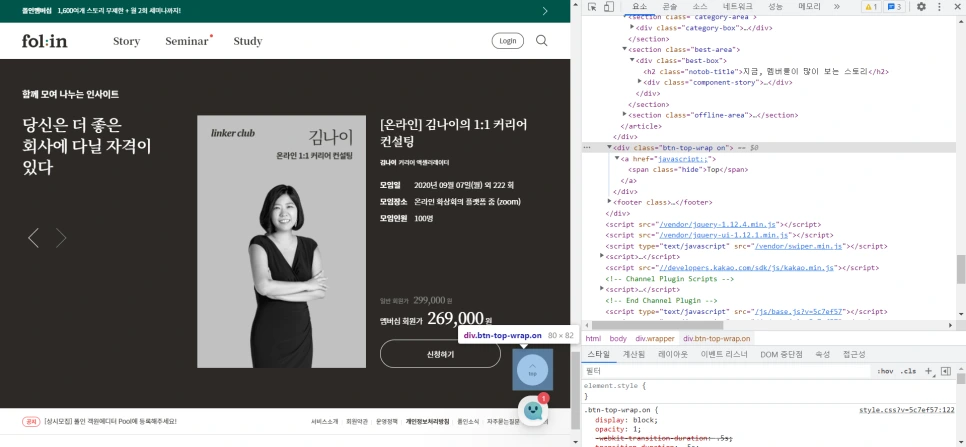This screenshot has width=966, height=447.
Task: Collapse the best-box div node
Action: [632, 60]
